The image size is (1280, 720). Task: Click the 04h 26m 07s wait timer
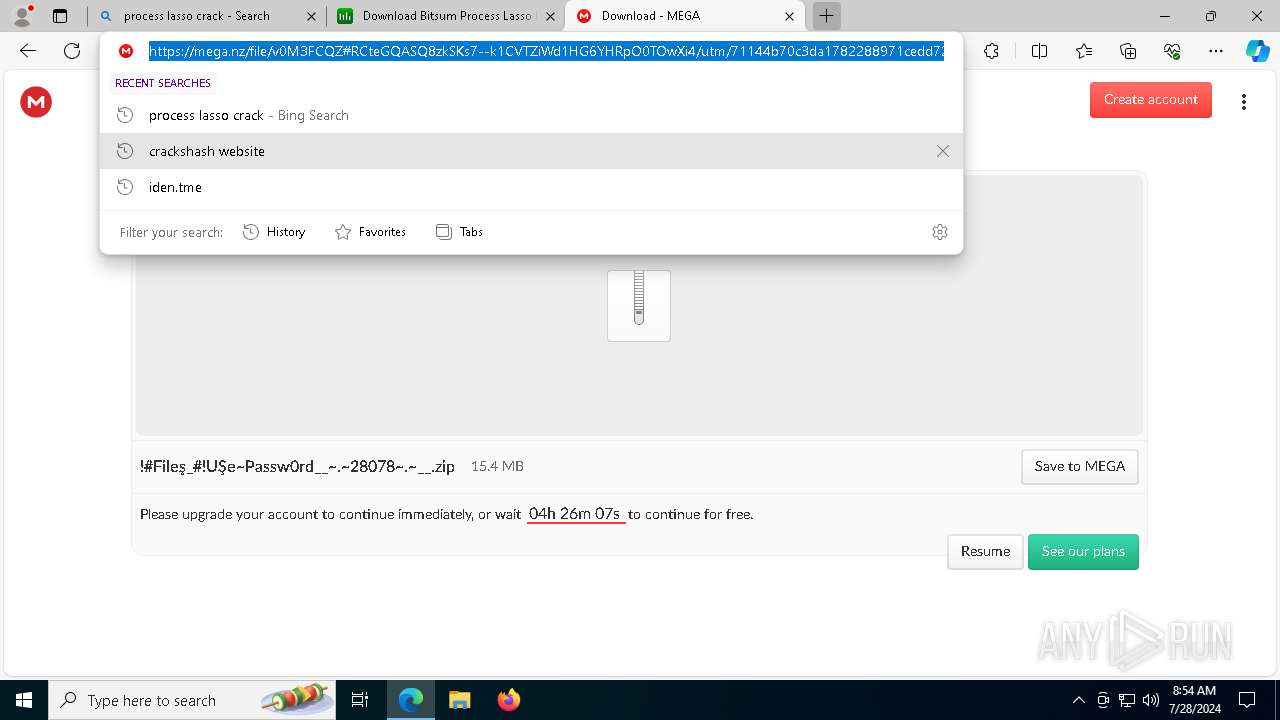pyautogui.click(x=575, y=514)
